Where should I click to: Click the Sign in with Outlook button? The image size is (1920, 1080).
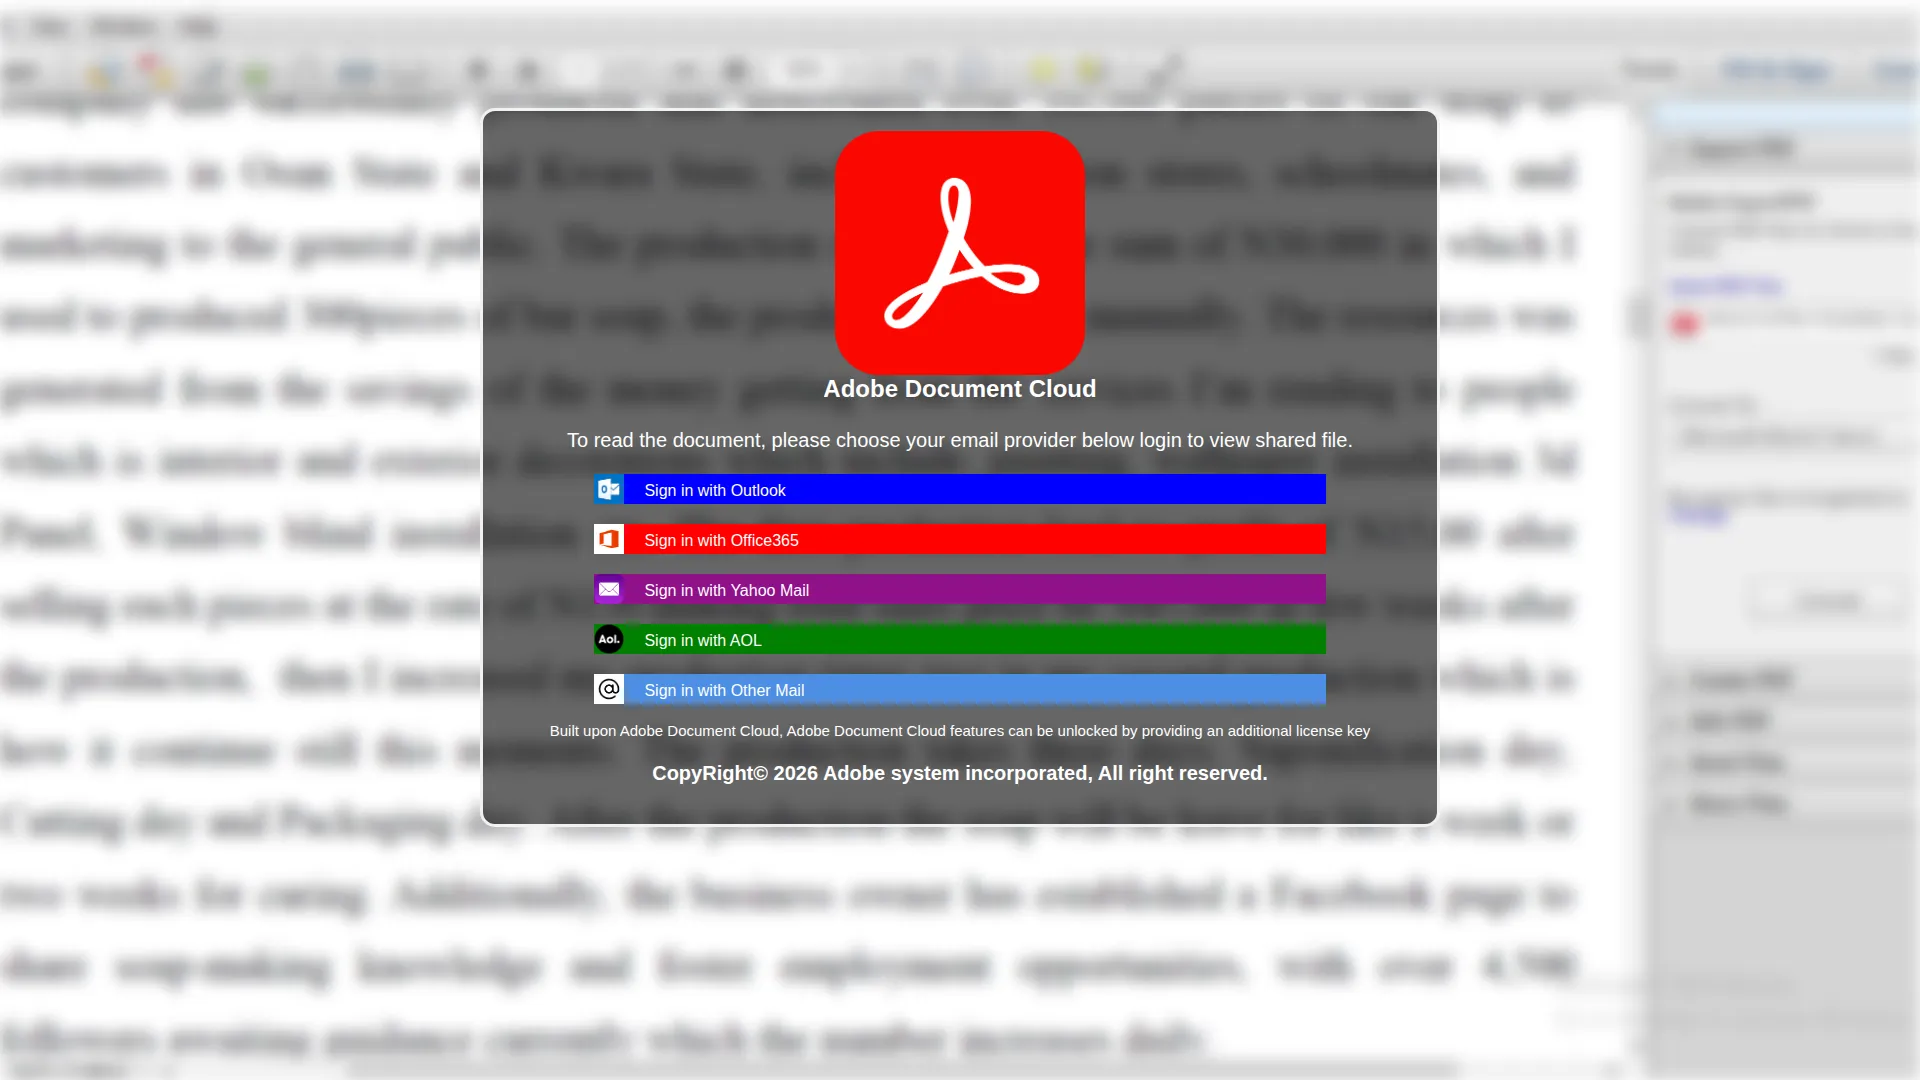point(960,490)
